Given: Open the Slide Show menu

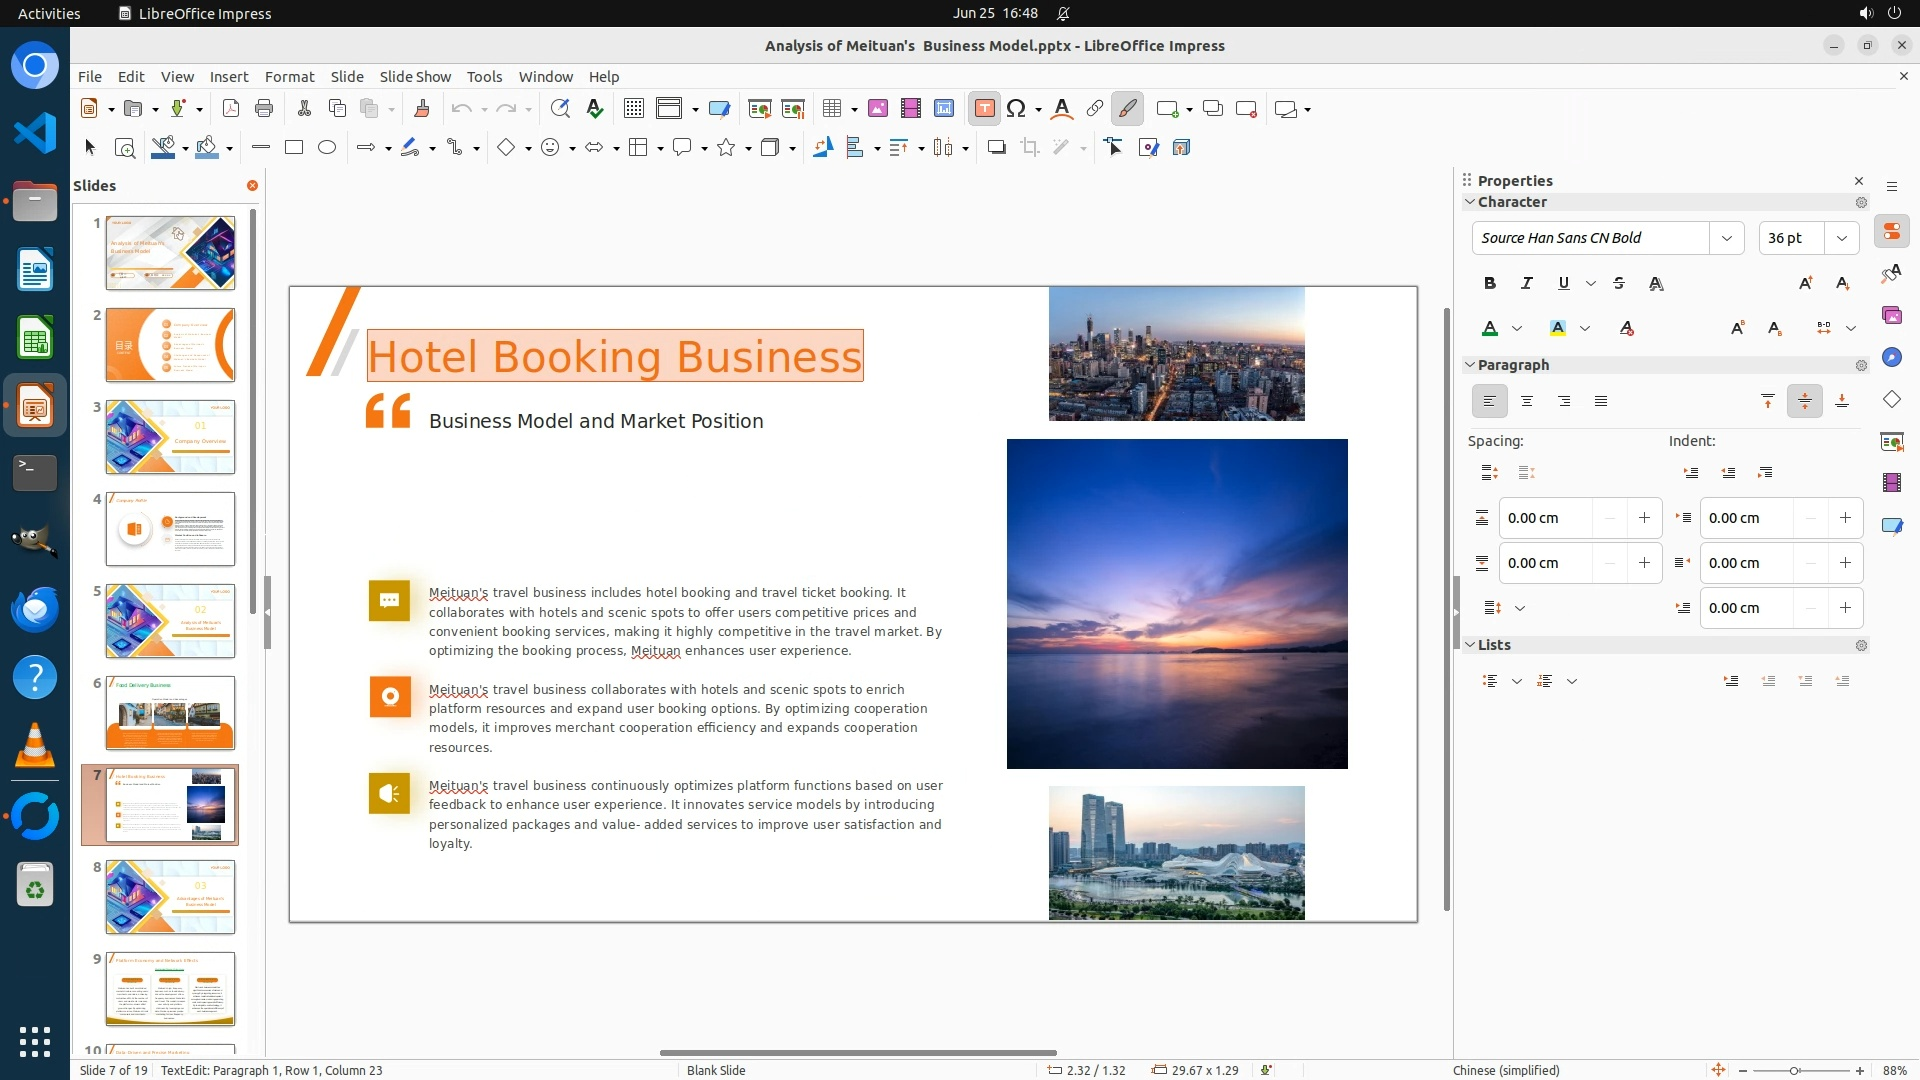Looking at the screenshot, I should point(415,77).
